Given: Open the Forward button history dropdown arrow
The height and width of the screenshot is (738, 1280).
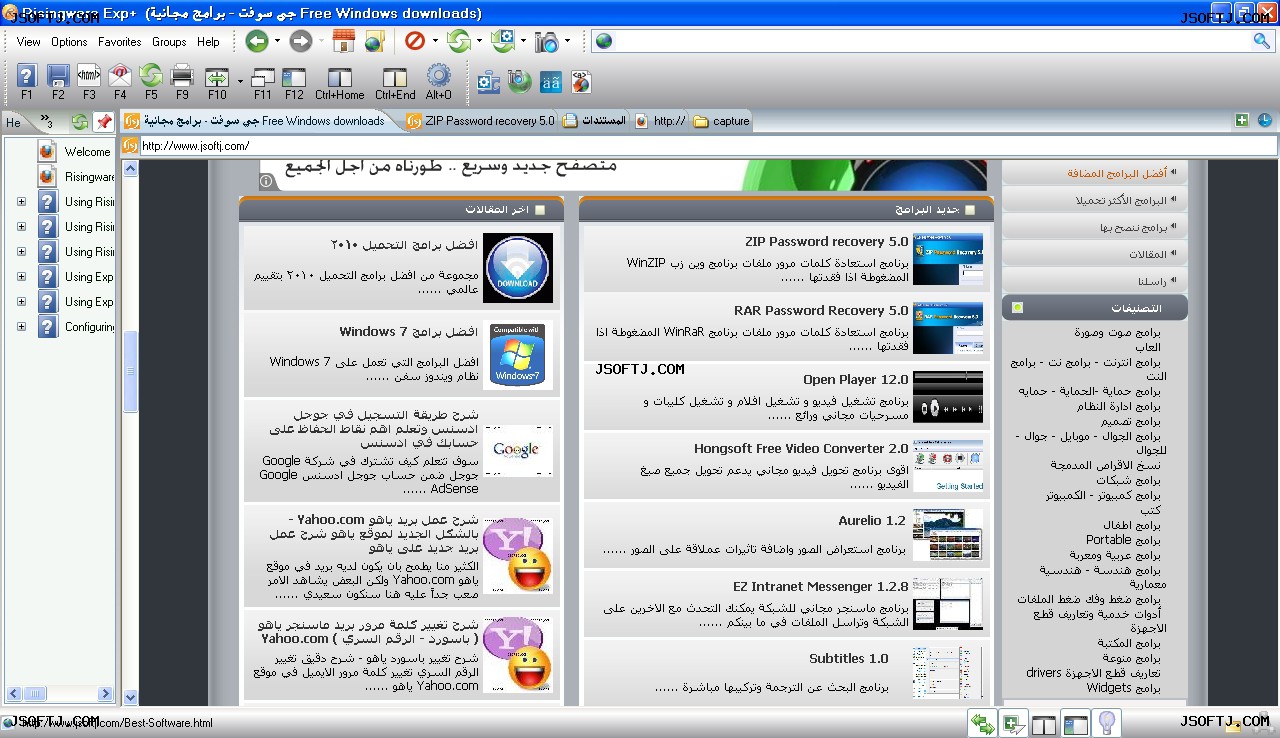Looking at the screenshot, I should coord(322,42).
